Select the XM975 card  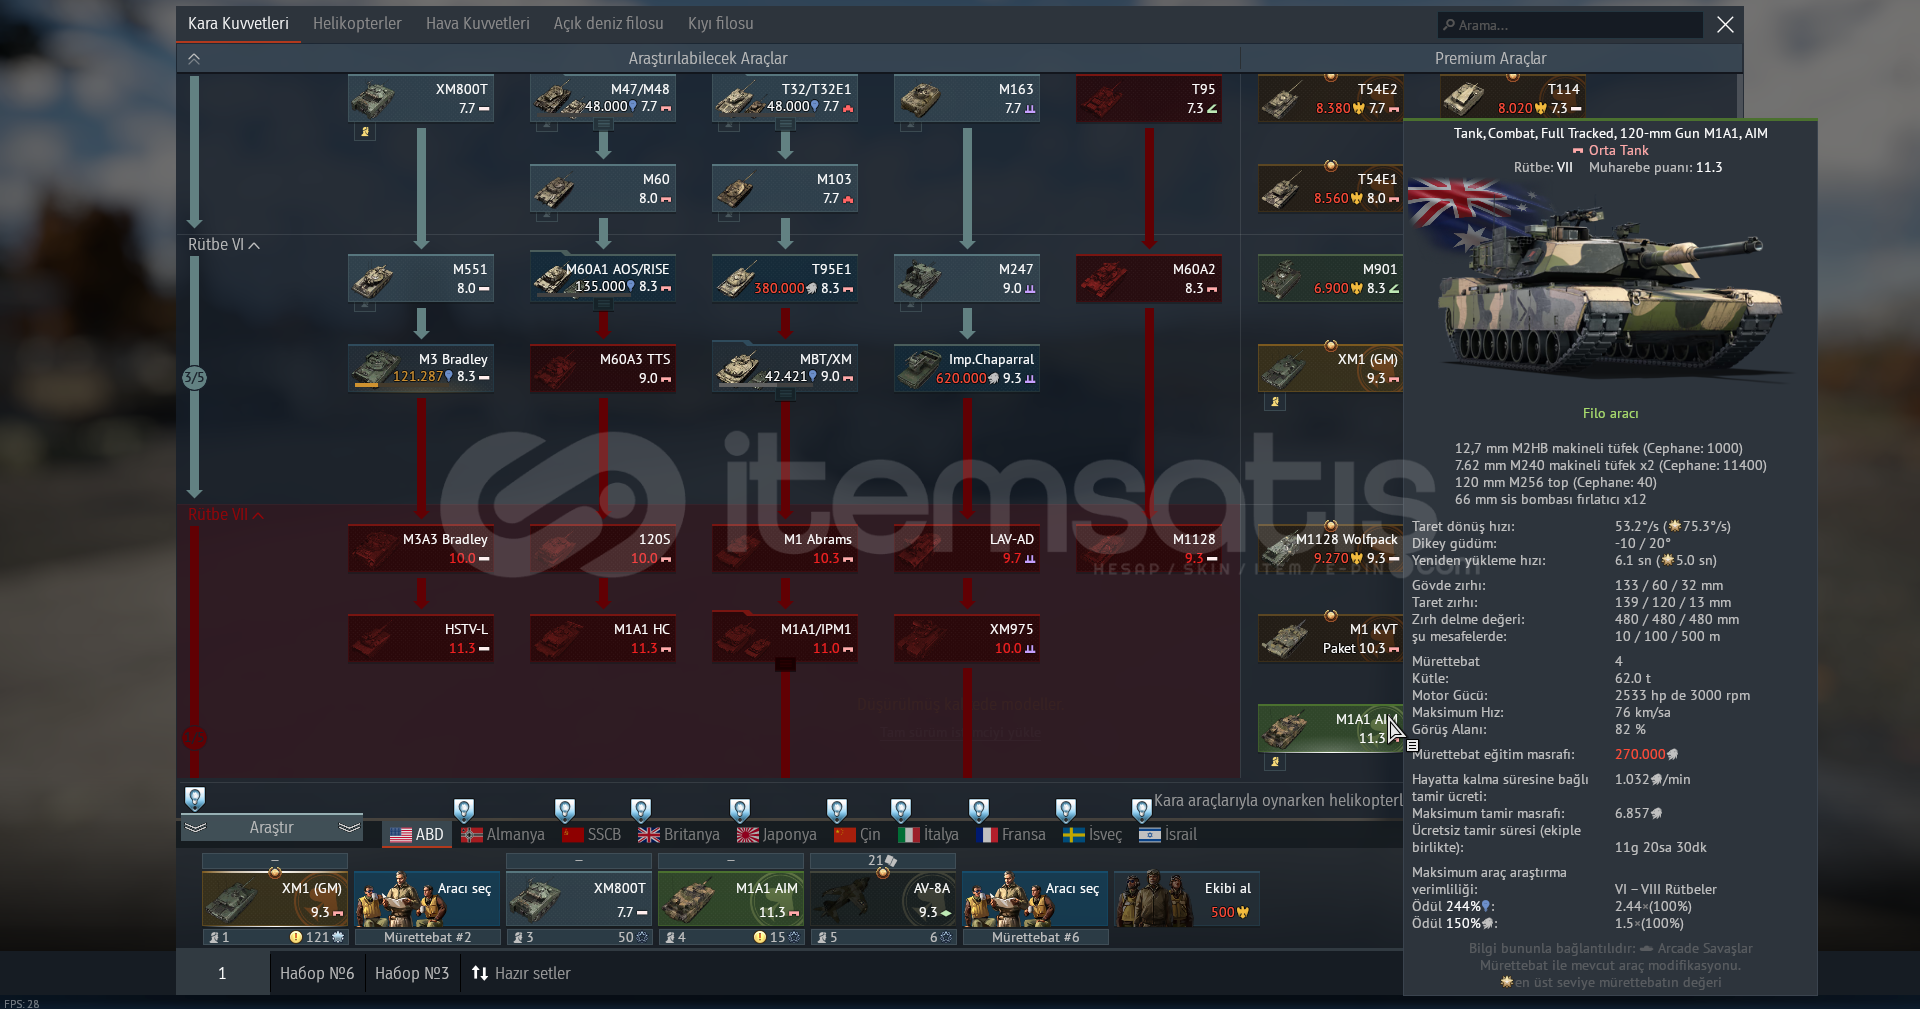967,638
